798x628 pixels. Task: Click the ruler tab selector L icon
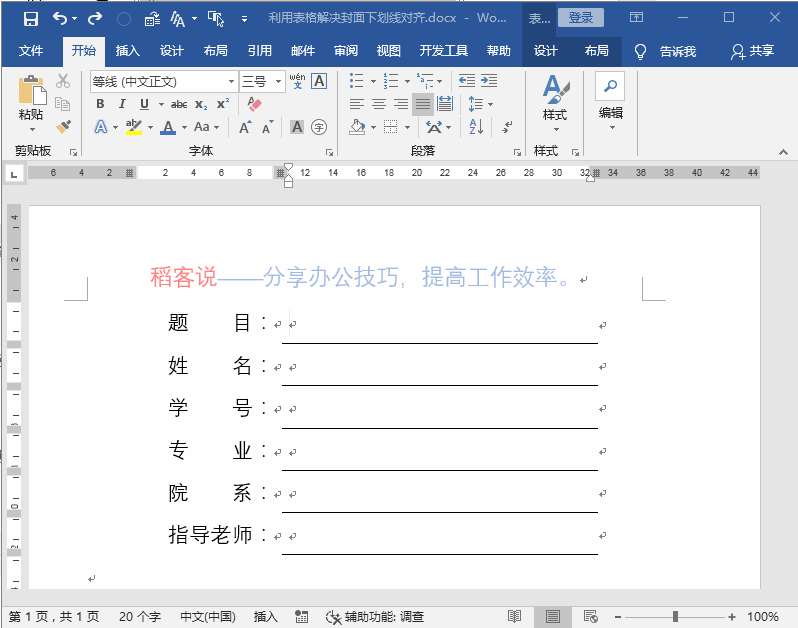click(14, 175)
